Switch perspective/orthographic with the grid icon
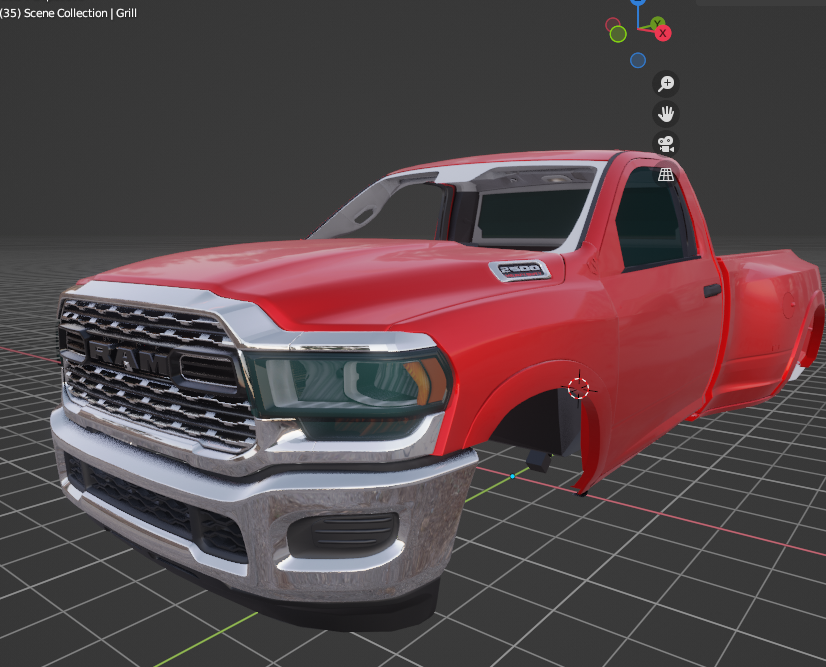 coord(666,174)
